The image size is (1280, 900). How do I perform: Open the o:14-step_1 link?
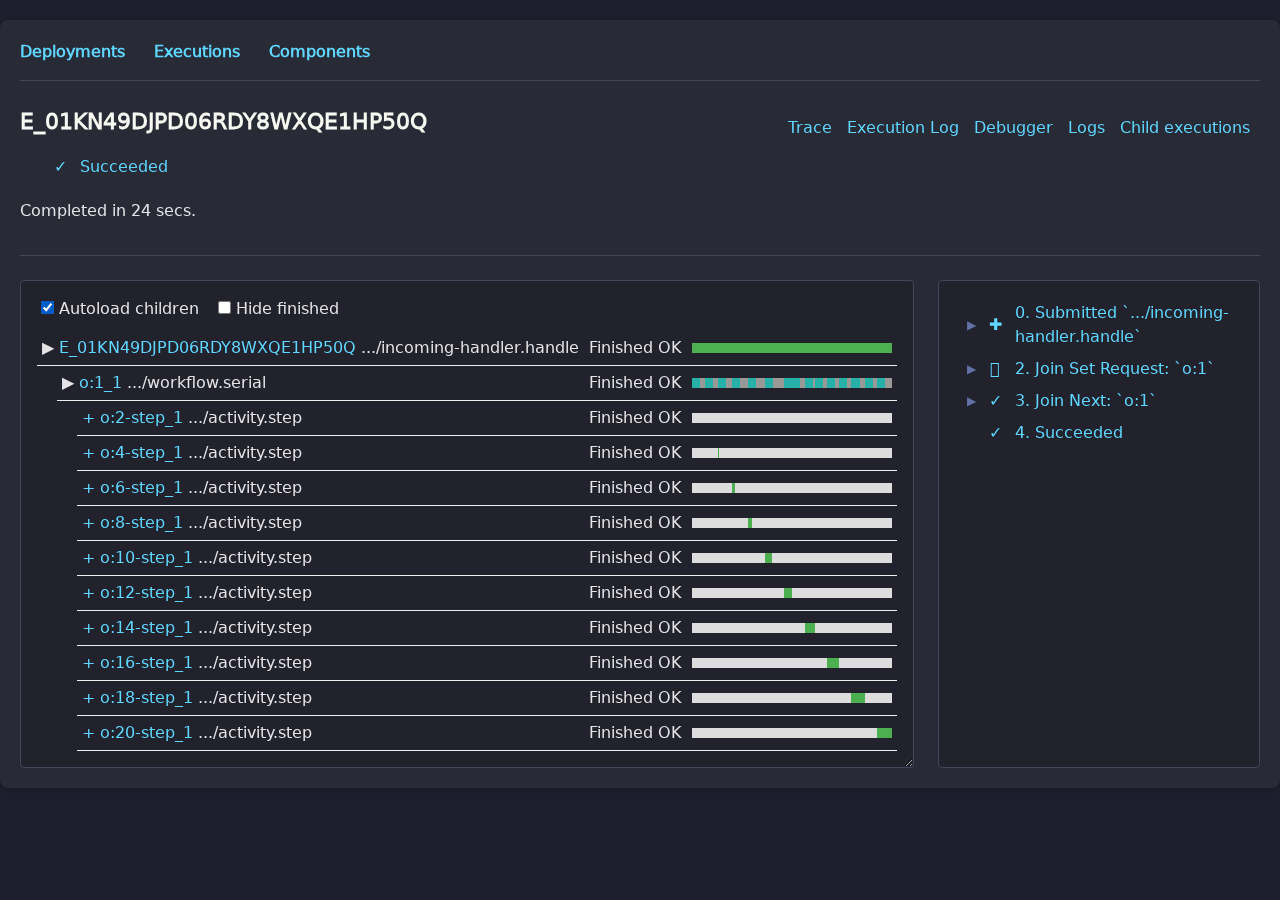click(x=146, y=628)
